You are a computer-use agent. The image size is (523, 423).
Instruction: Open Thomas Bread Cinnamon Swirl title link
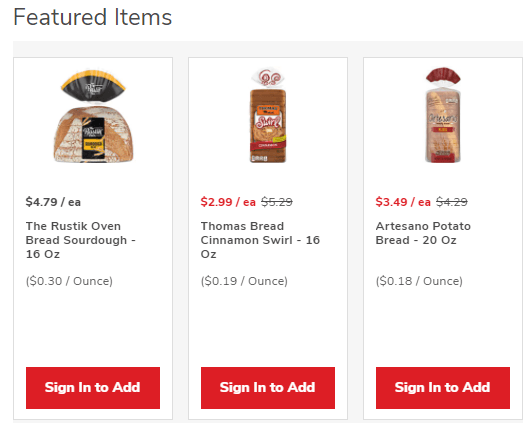pyautogui.click(x=260, y=240)
